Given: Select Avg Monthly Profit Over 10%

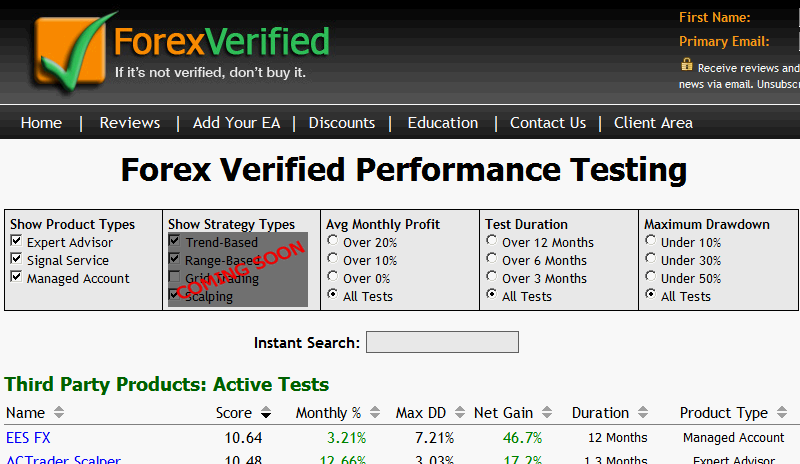Looking at the screenshot, I should [x=333, y=258].
